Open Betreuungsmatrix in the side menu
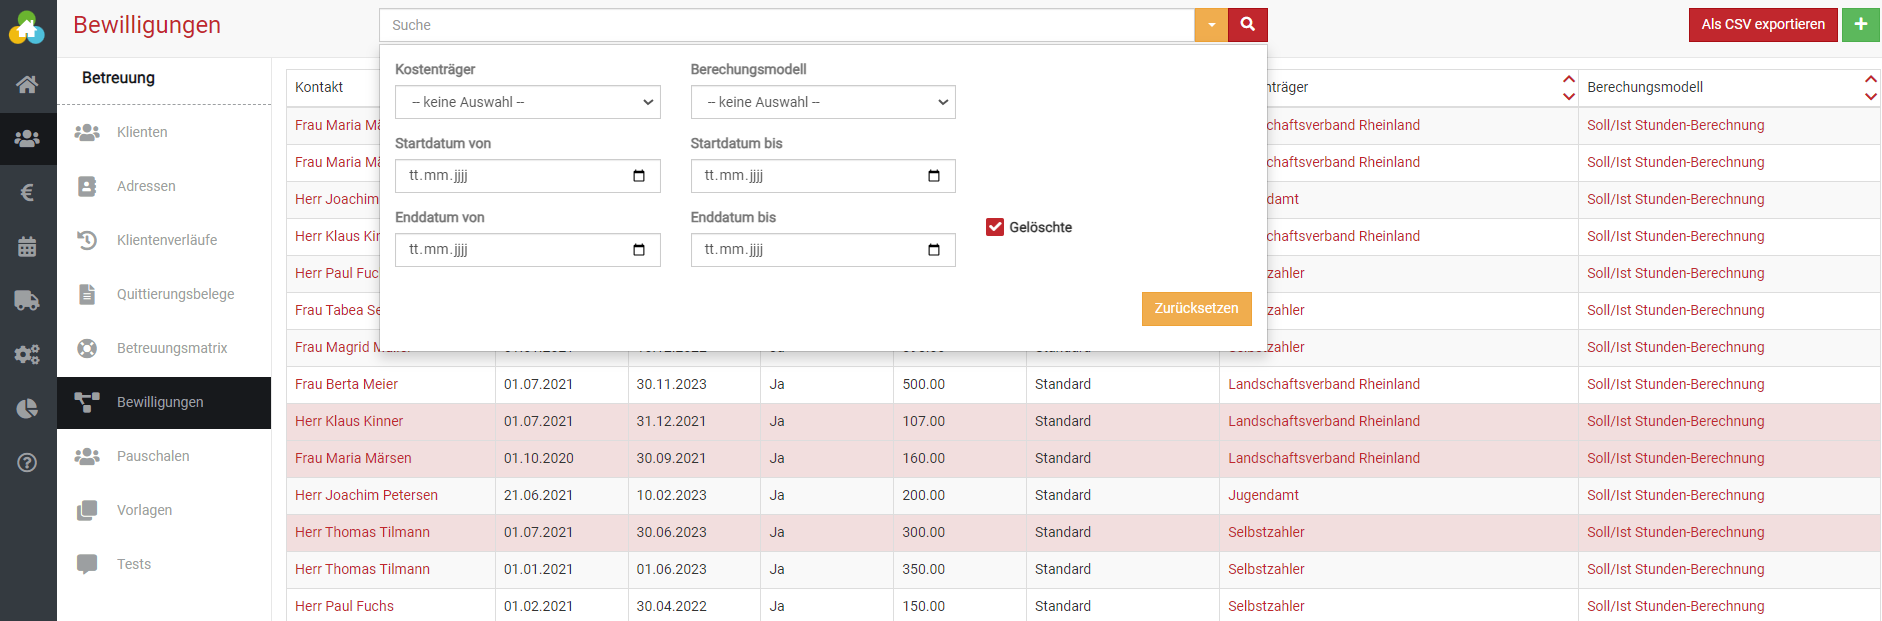1882x621 pixels. tap(172, 348)
